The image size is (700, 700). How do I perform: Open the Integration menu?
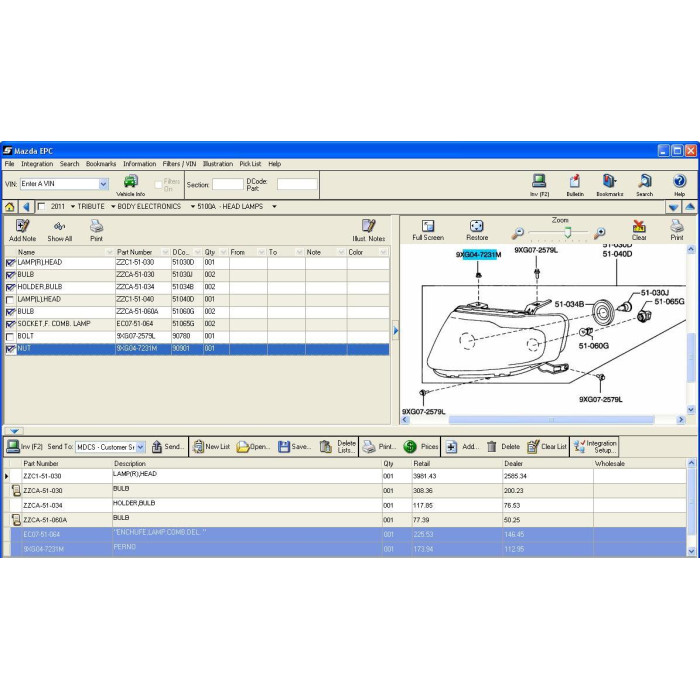tap(37, 164)
